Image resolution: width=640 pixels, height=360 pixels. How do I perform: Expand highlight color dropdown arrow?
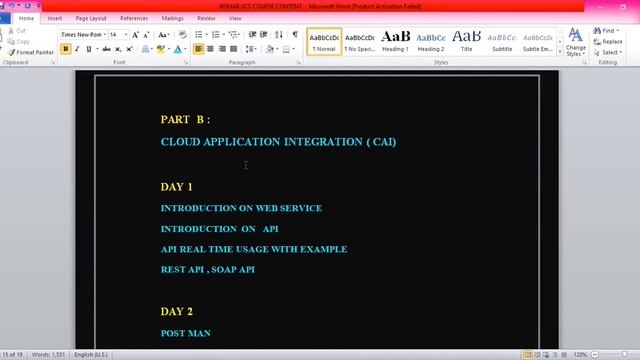coord(169,49)
